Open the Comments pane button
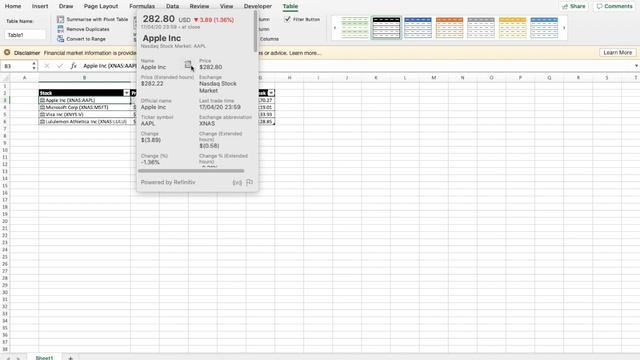The width and height of the screenshot is (640, 360). point(614,6)
